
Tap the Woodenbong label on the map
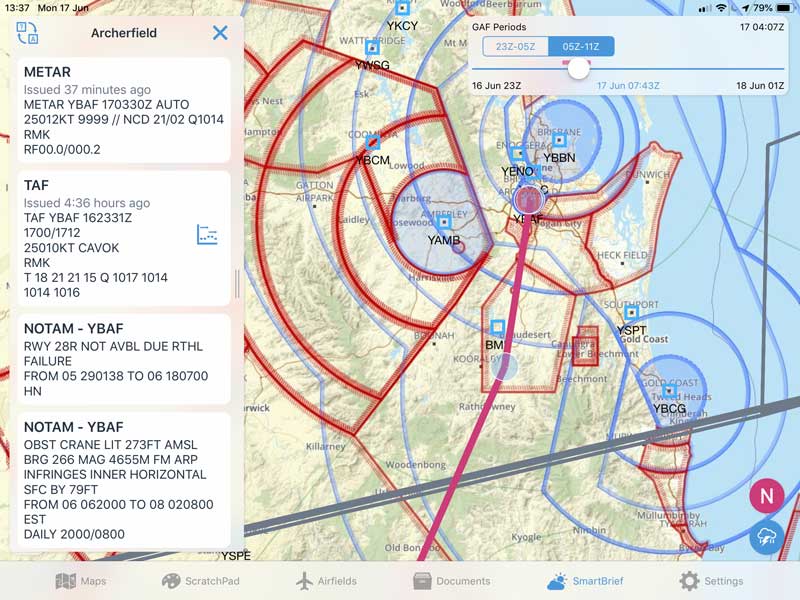(x=416, y=465)
